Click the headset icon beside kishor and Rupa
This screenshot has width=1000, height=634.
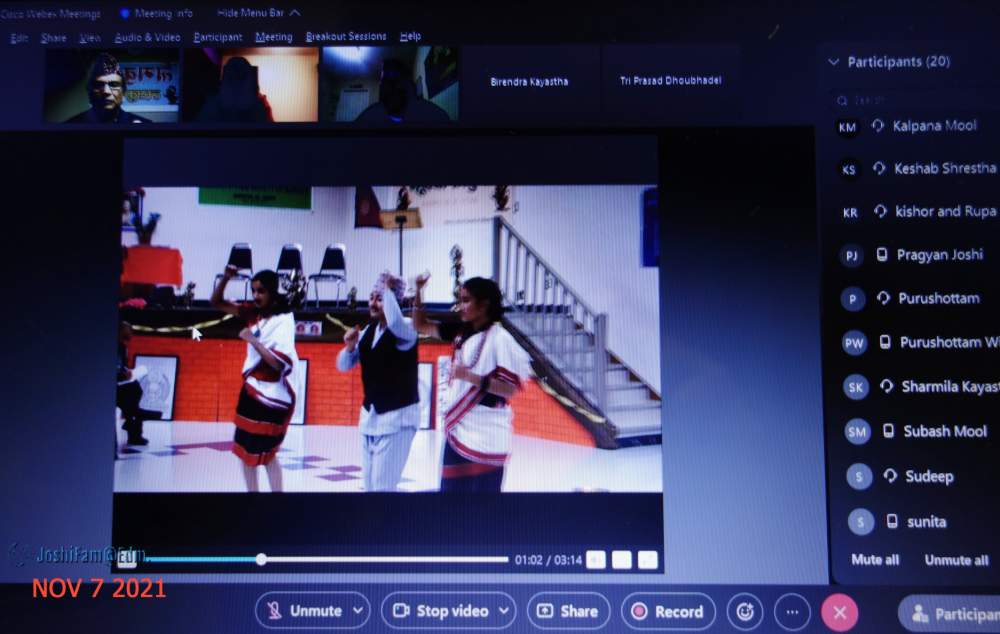(881, 211)
